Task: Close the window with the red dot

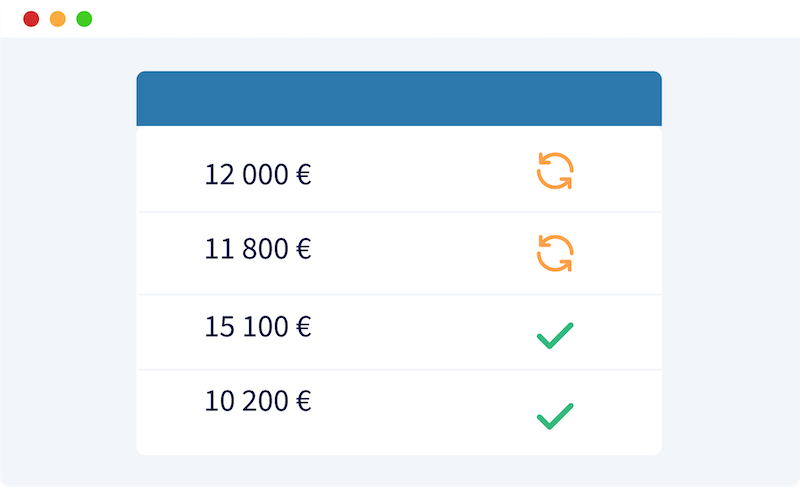Action: click(31, 19)
